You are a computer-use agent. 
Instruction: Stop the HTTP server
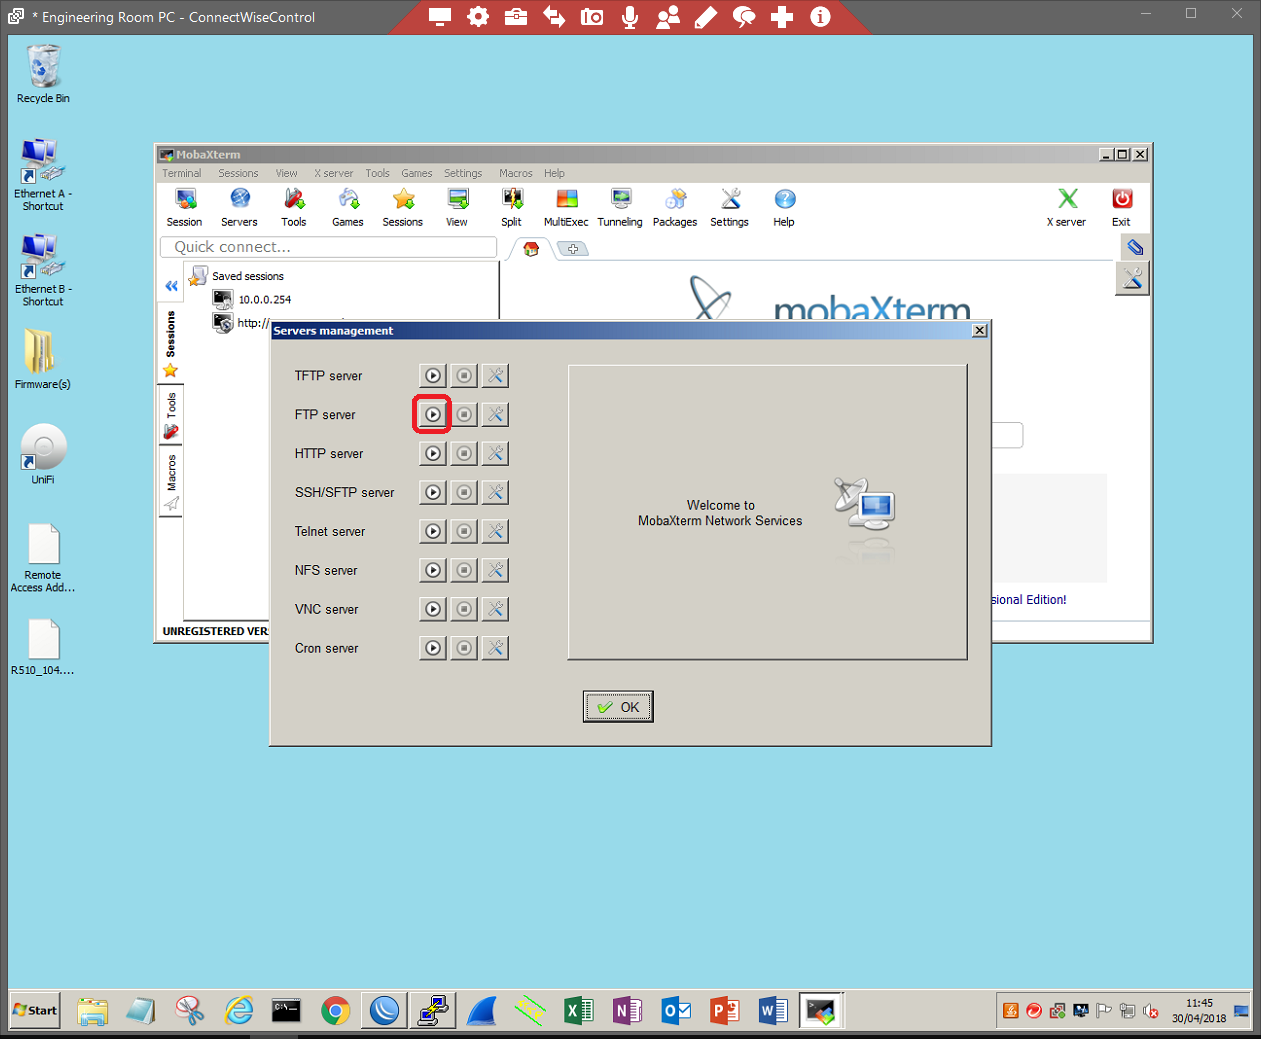[x=464, y=454]
